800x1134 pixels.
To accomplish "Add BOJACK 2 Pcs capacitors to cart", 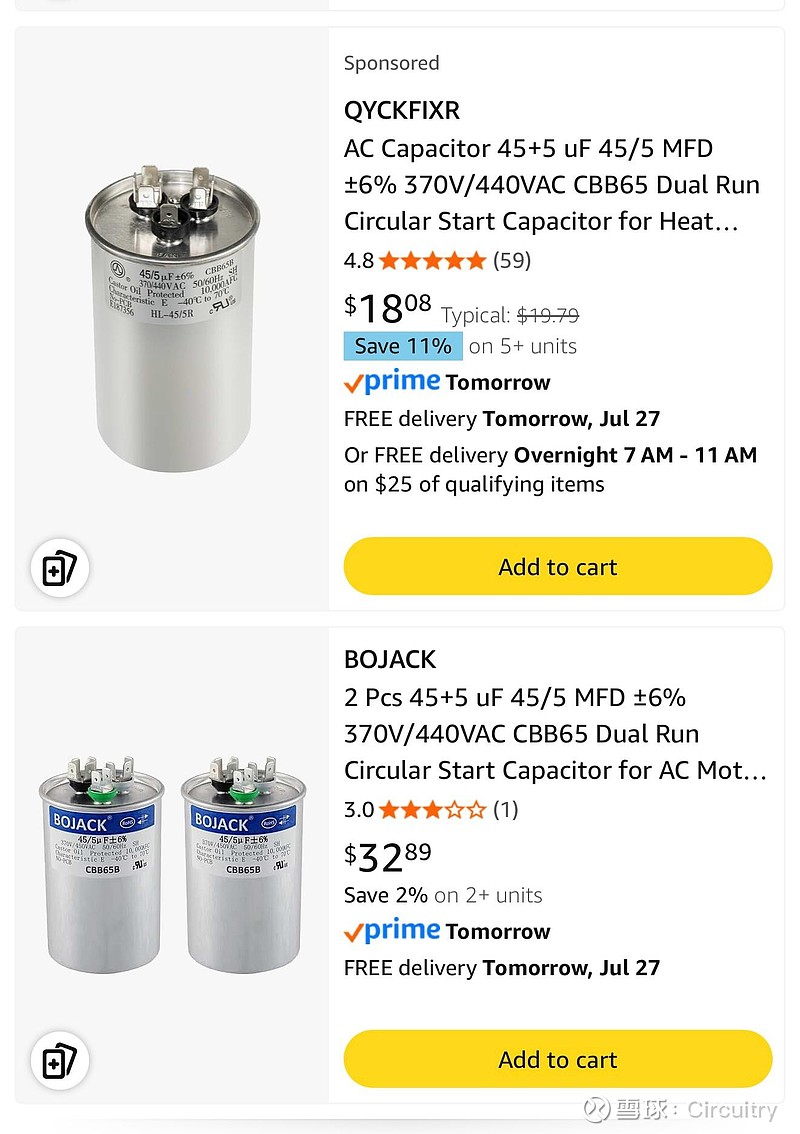I will tap(558, 1060).
